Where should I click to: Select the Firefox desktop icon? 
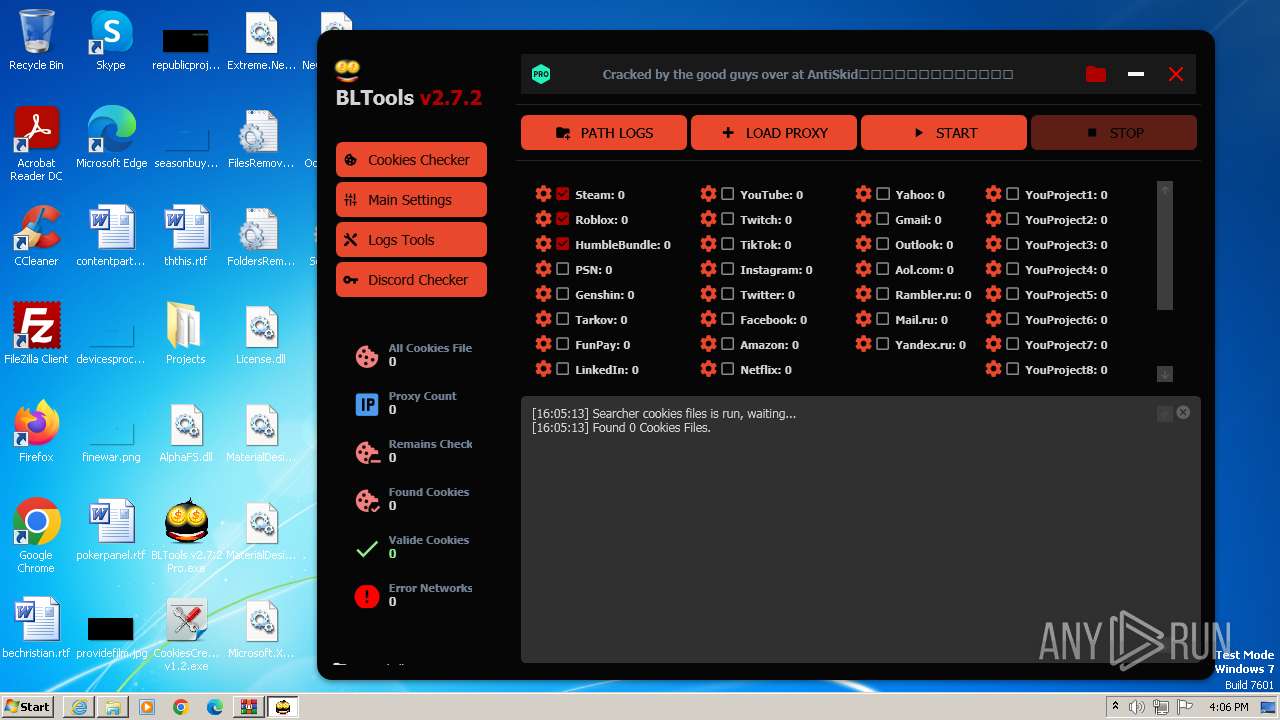pyautogui.click(x=36, y=432)
